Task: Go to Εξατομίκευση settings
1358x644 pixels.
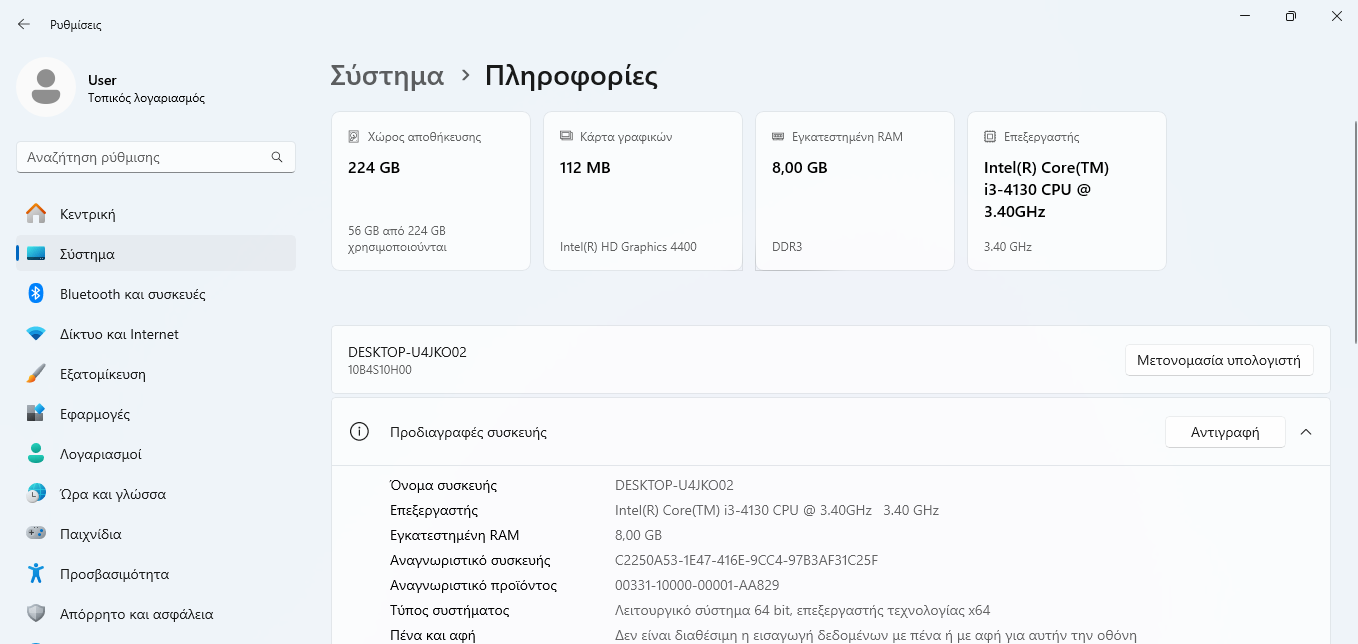Action: [x=156, y=374]
